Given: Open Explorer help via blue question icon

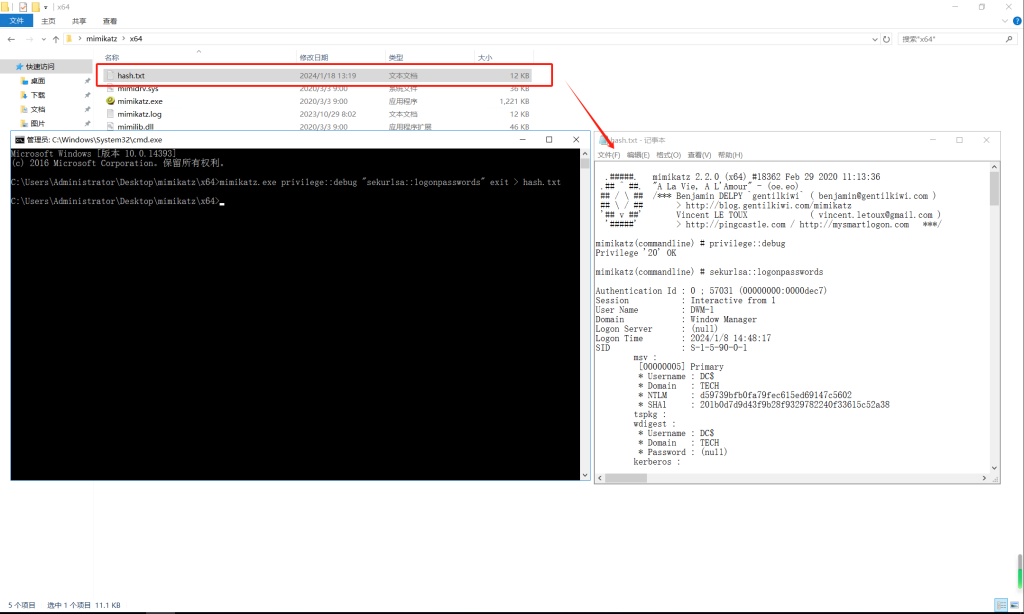Looking at the screenshot, I should click(1017, 21).
